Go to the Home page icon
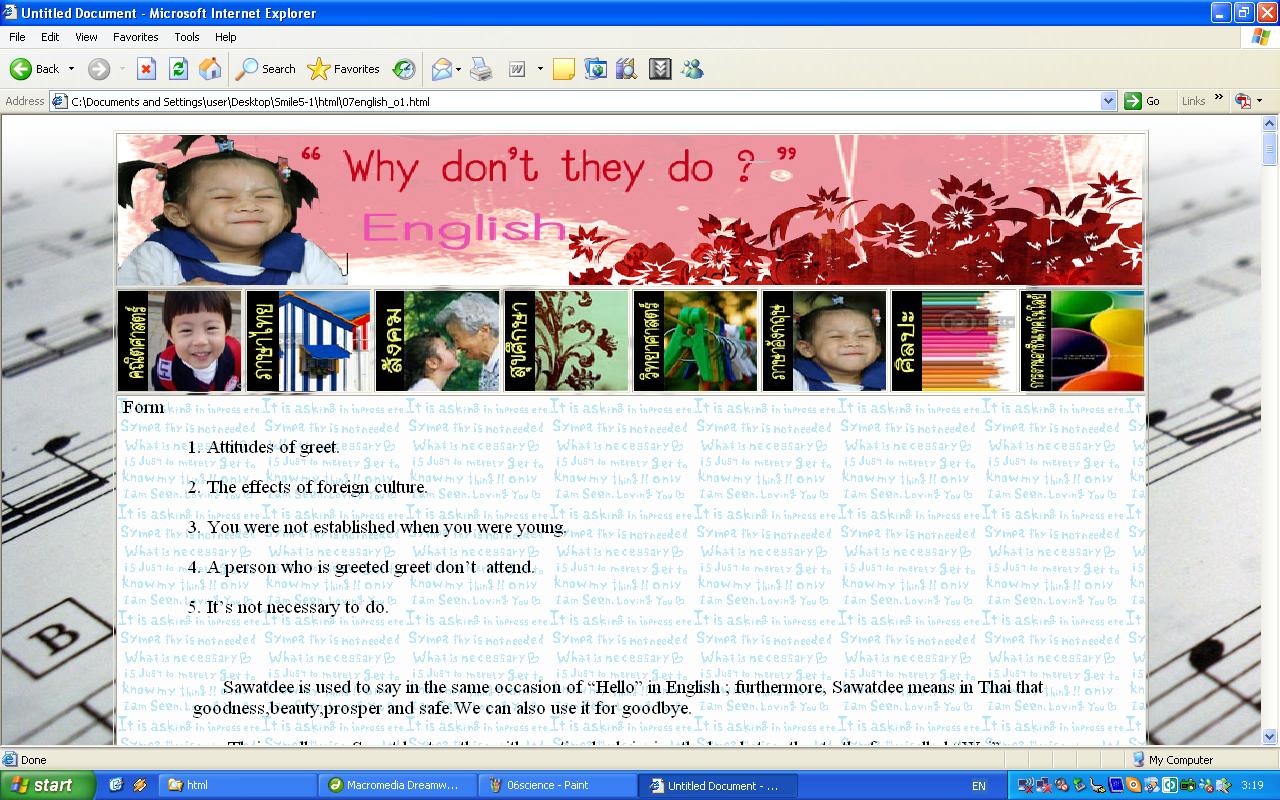The image size is (1280, 800). [x=210, y=69]
